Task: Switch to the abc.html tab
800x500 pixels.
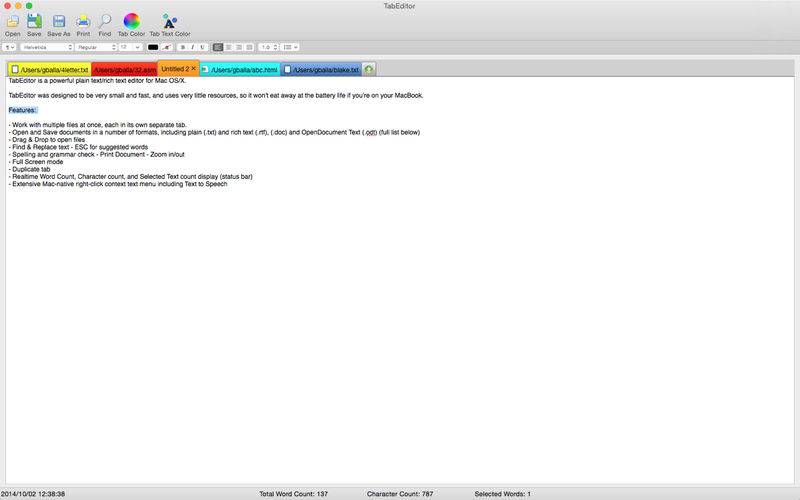Action: (x=240, y=69)
